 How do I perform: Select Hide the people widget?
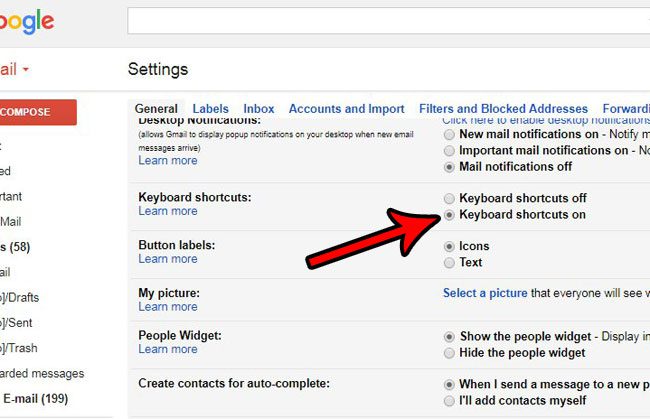click(x=450, y=353)
